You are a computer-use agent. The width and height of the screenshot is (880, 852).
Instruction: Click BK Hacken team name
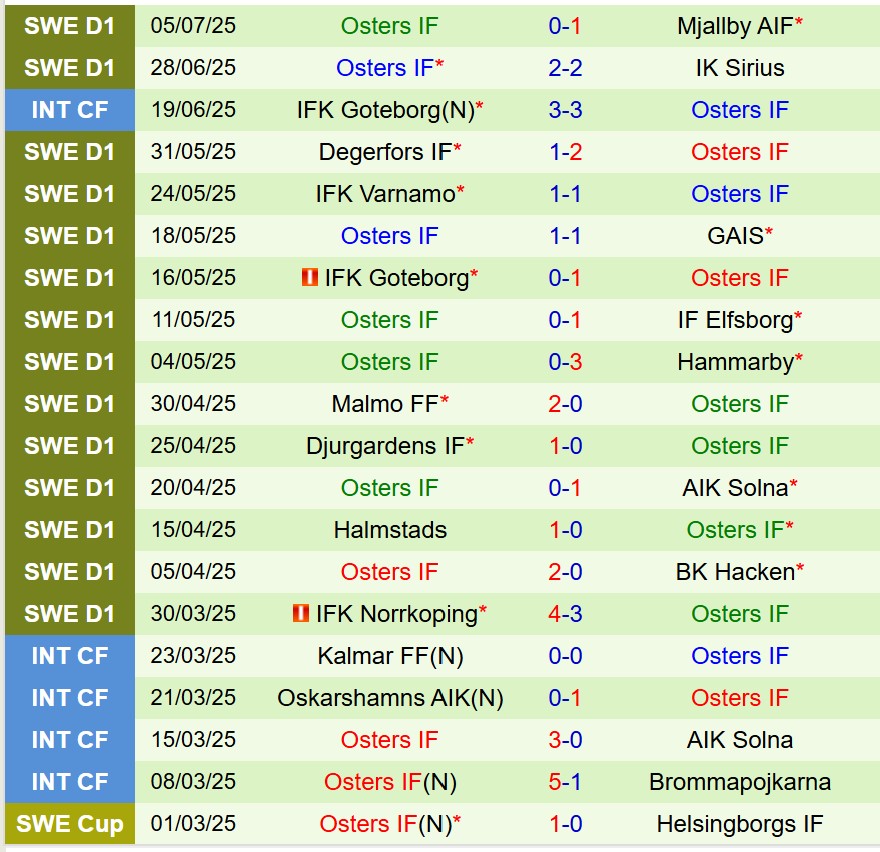736,572
